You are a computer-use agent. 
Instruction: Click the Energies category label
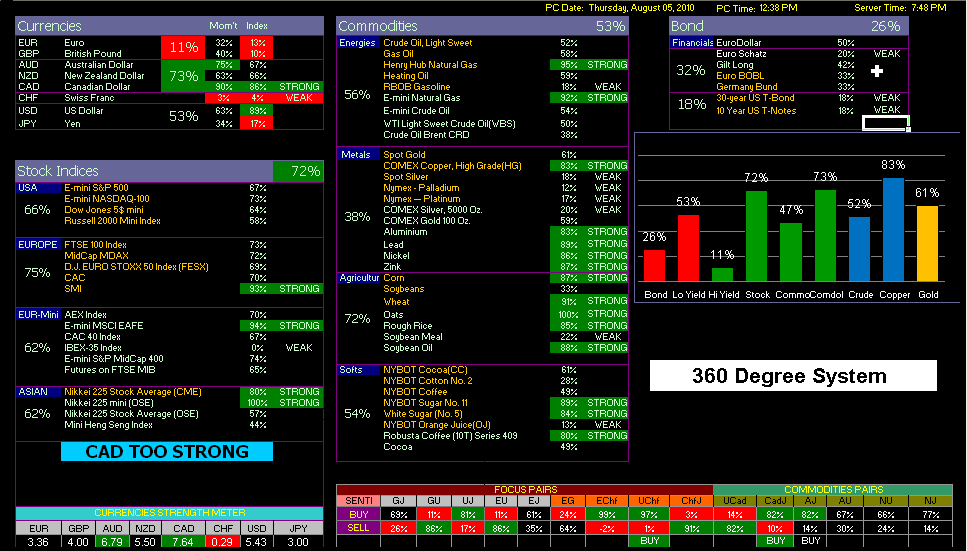(x=357, y=43)
